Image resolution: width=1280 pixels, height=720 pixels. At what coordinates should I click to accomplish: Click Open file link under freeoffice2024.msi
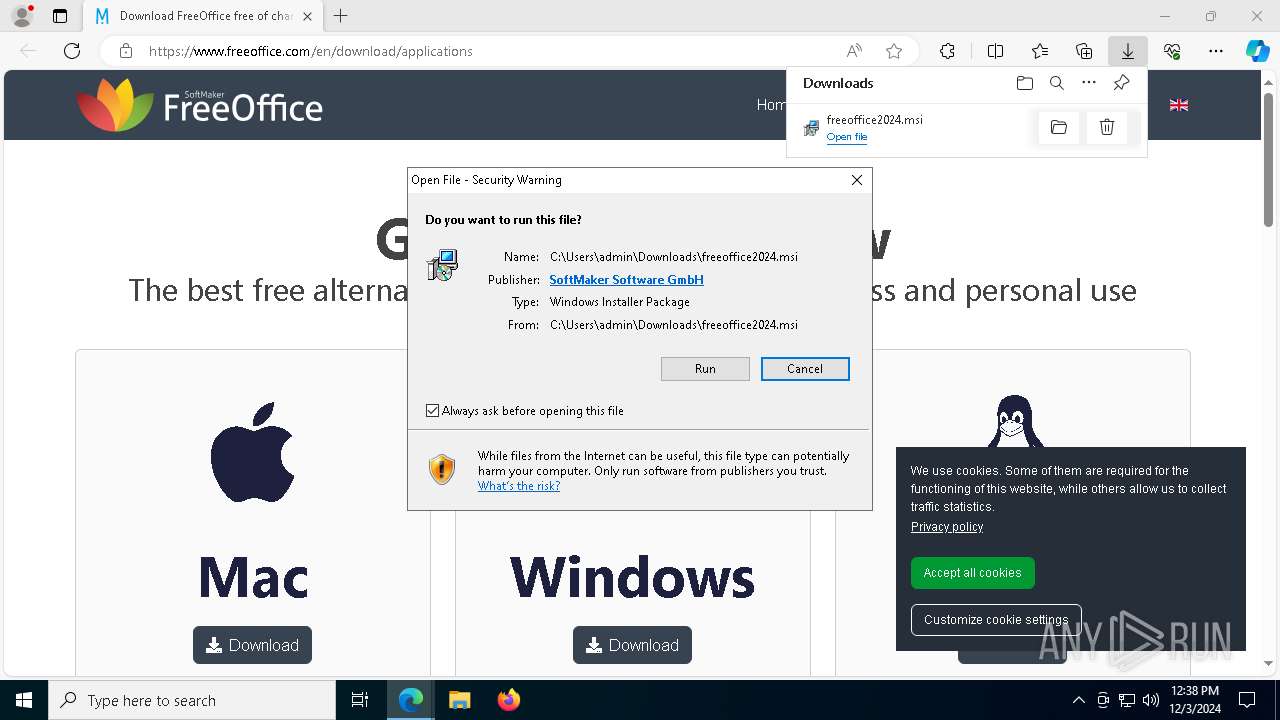[846, 137]
